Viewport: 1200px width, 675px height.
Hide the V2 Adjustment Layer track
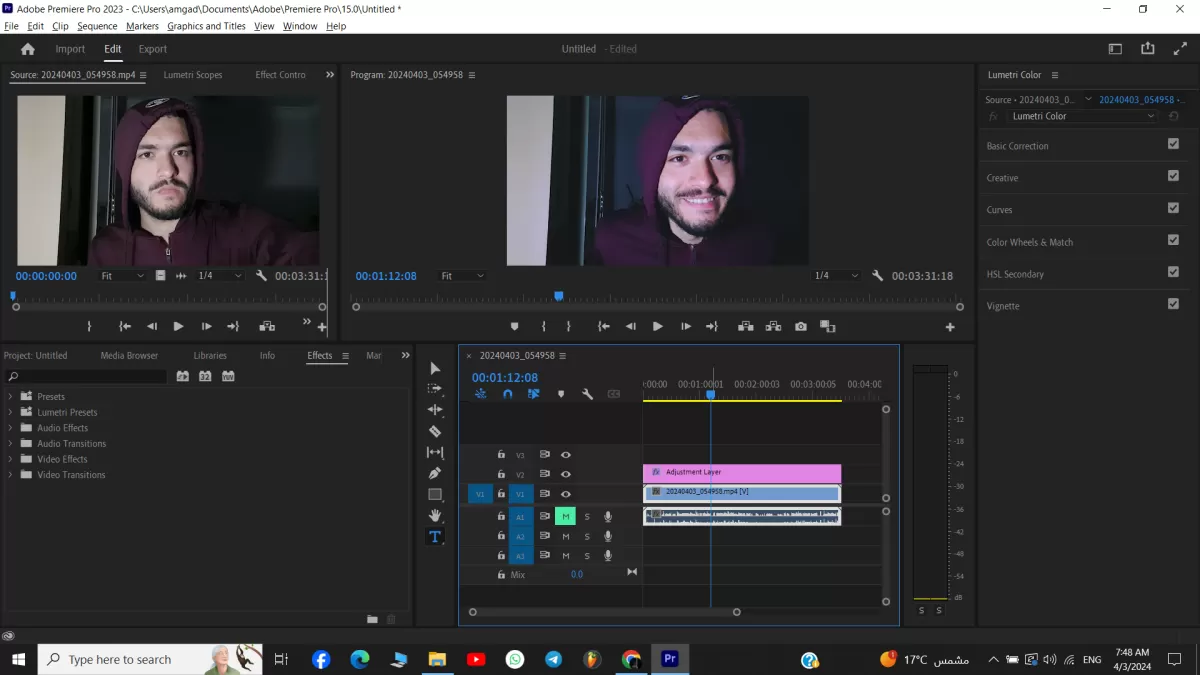pos(566,474)
